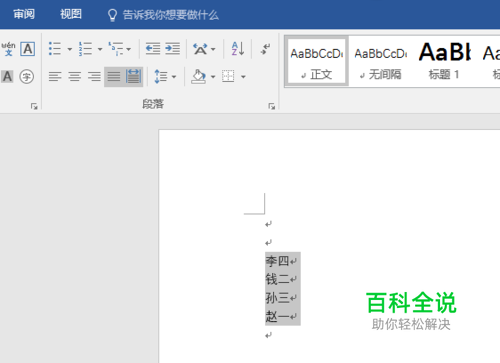Open the Bullets dropdown arrow

click(x=69, y=49)
